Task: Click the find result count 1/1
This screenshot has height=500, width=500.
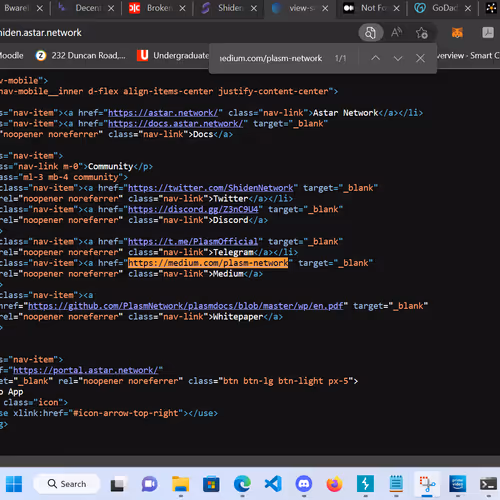Action: coord(340,58)
